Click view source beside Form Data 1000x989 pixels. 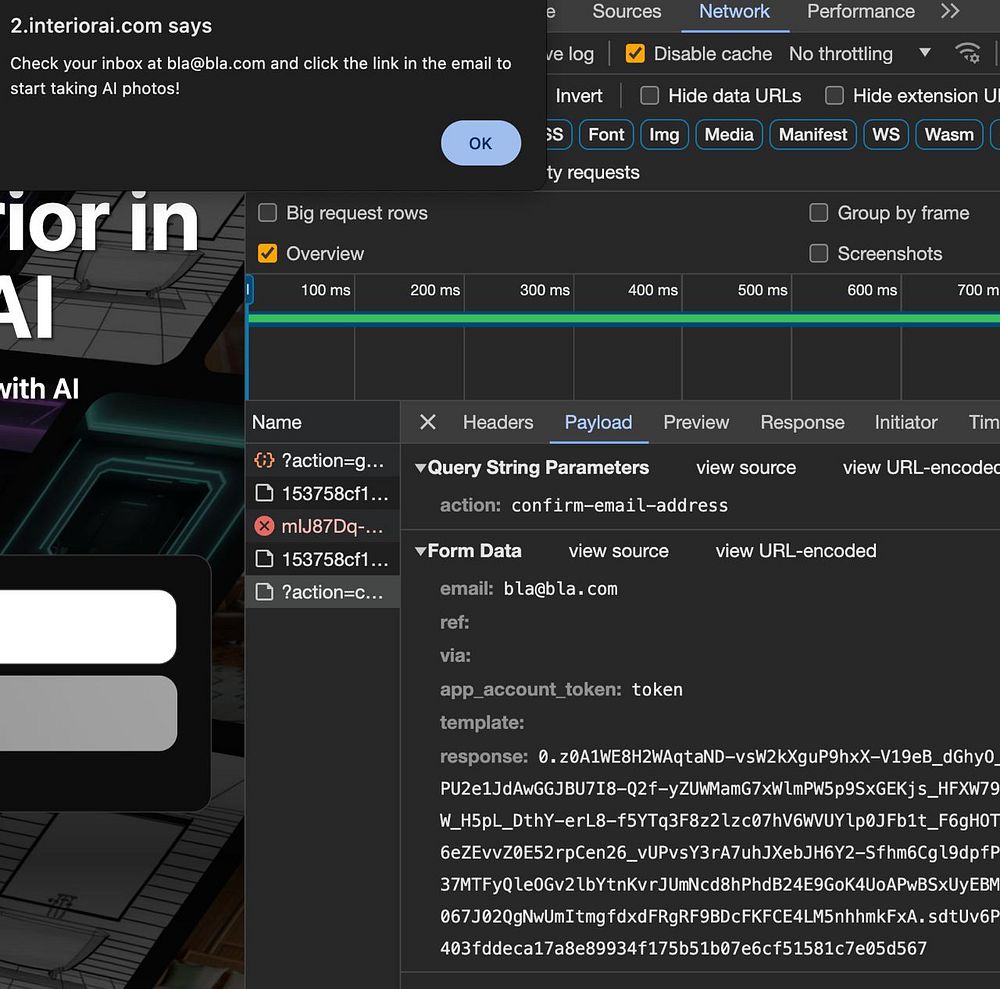[x=619, y=551]
